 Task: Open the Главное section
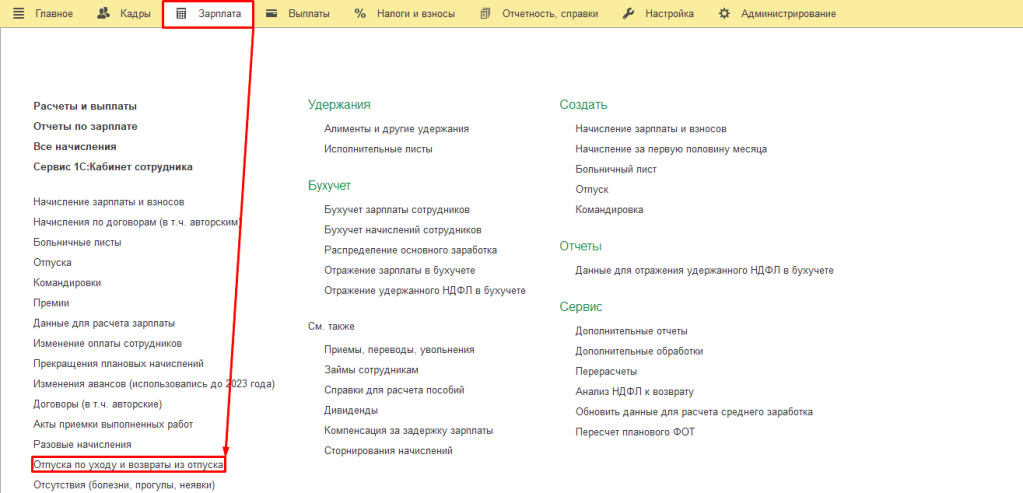point(54,14)
